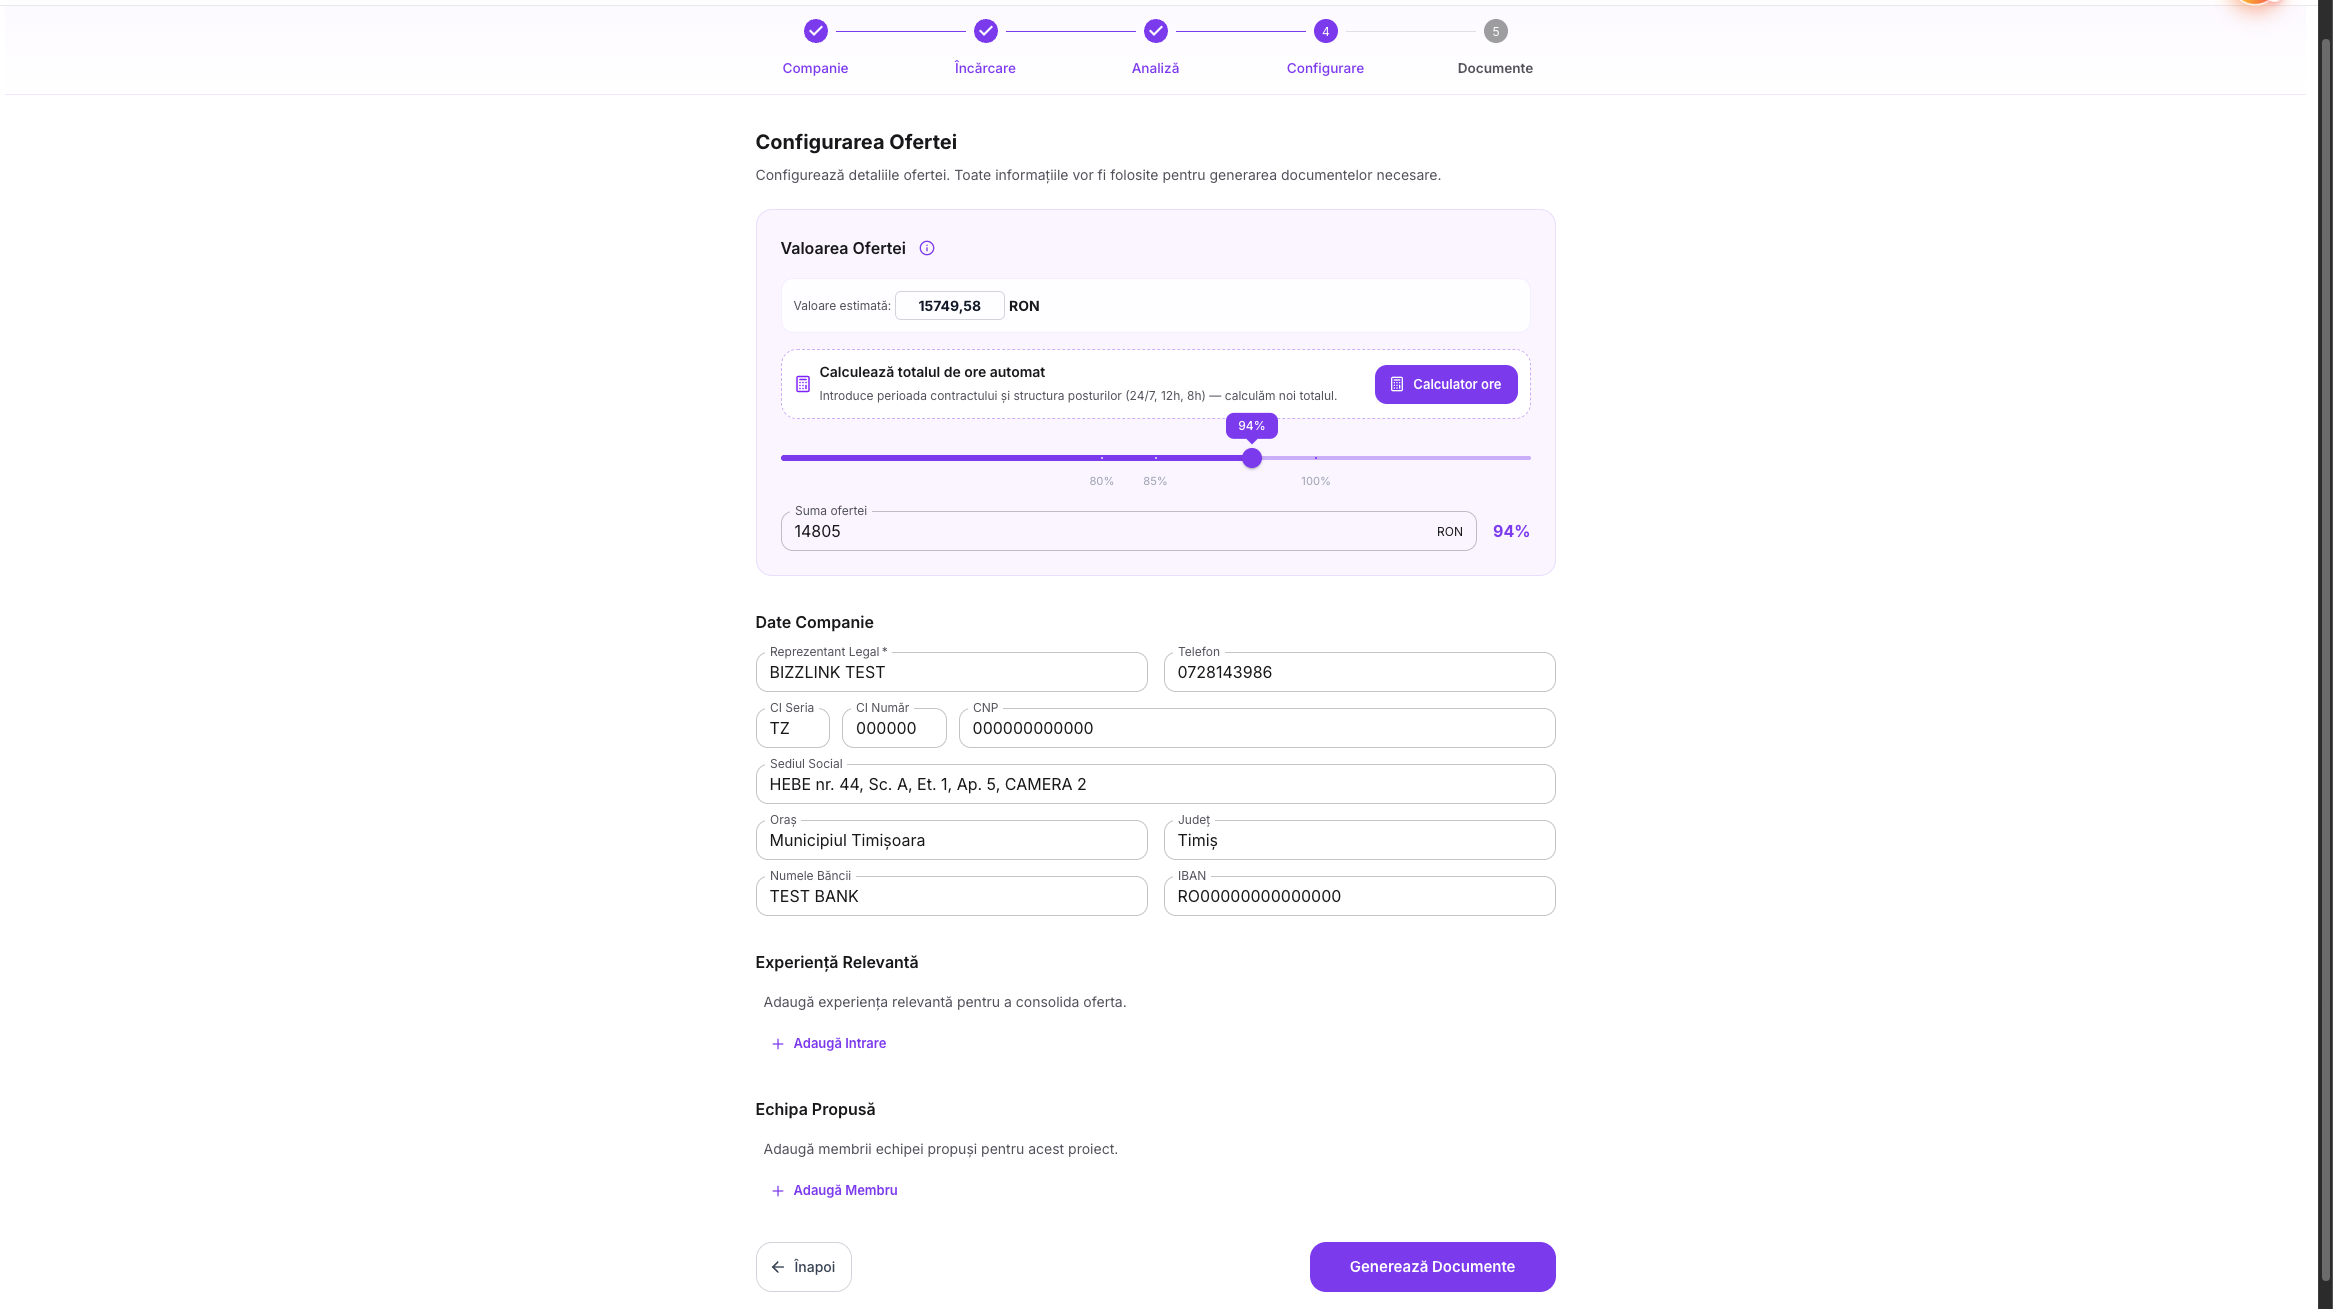This screenshot has width=2333, height=1309.
Task: Click step 5 Documente circle
Action: [1496, 31]
